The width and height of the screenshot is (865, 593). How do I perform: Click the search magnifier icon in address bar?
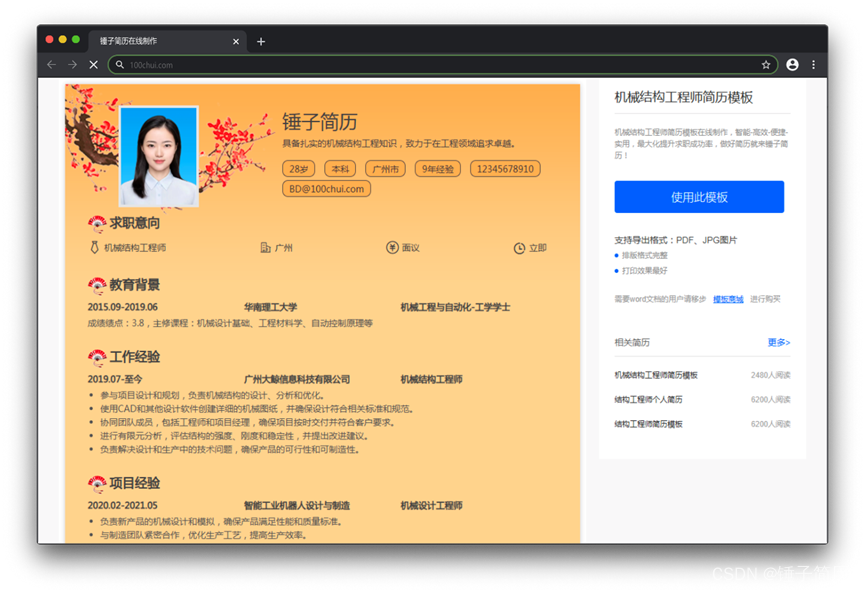click(x=120, y=65)
